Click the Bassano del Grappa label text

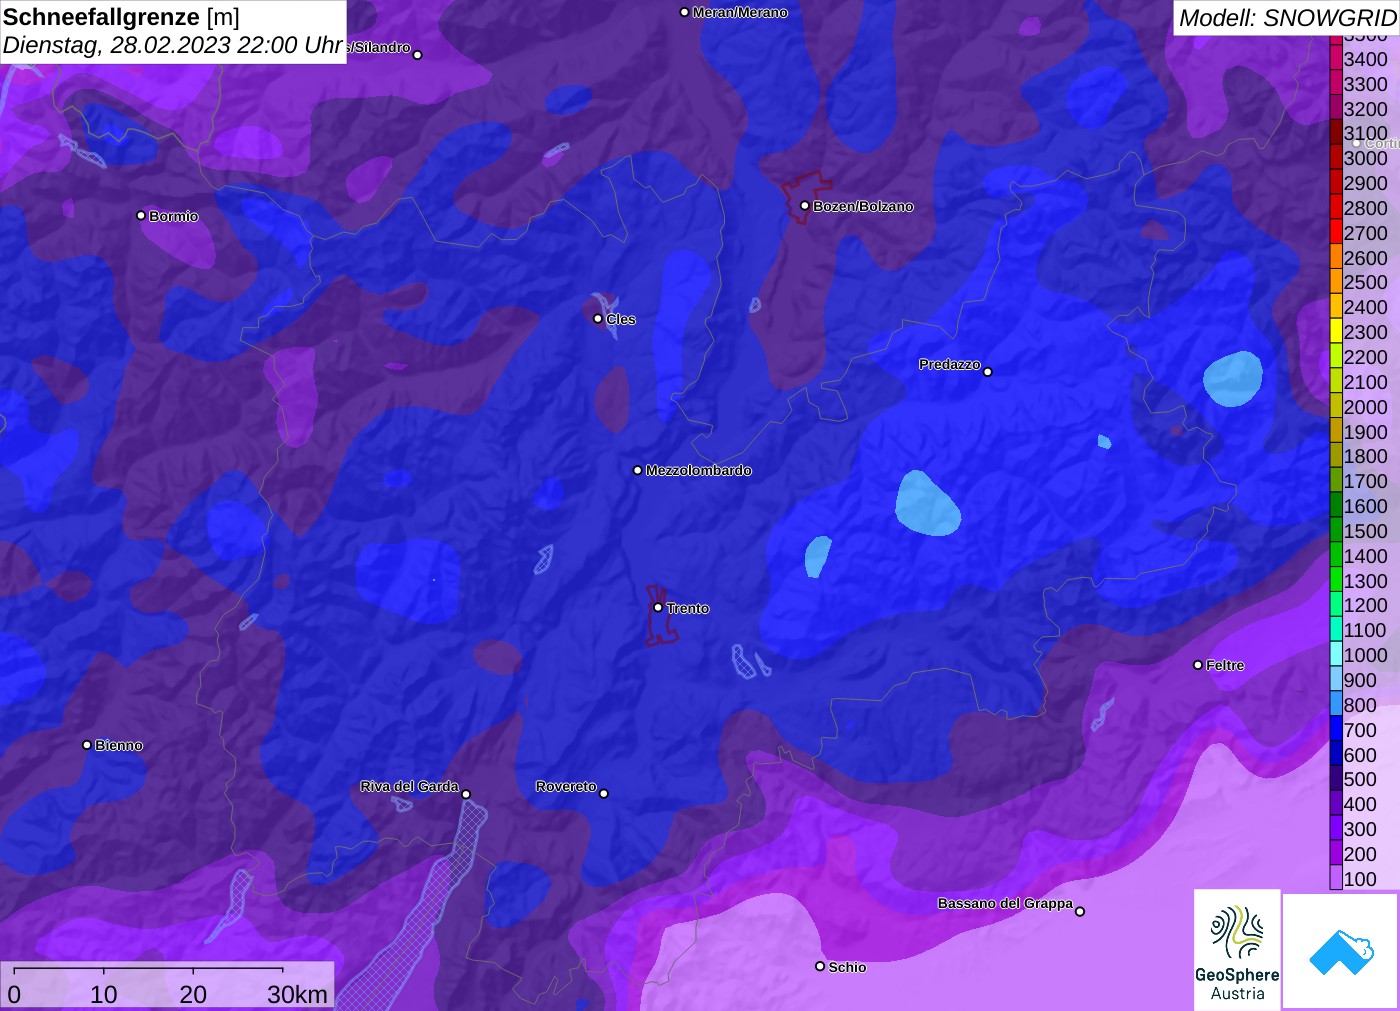(1005, 903)
